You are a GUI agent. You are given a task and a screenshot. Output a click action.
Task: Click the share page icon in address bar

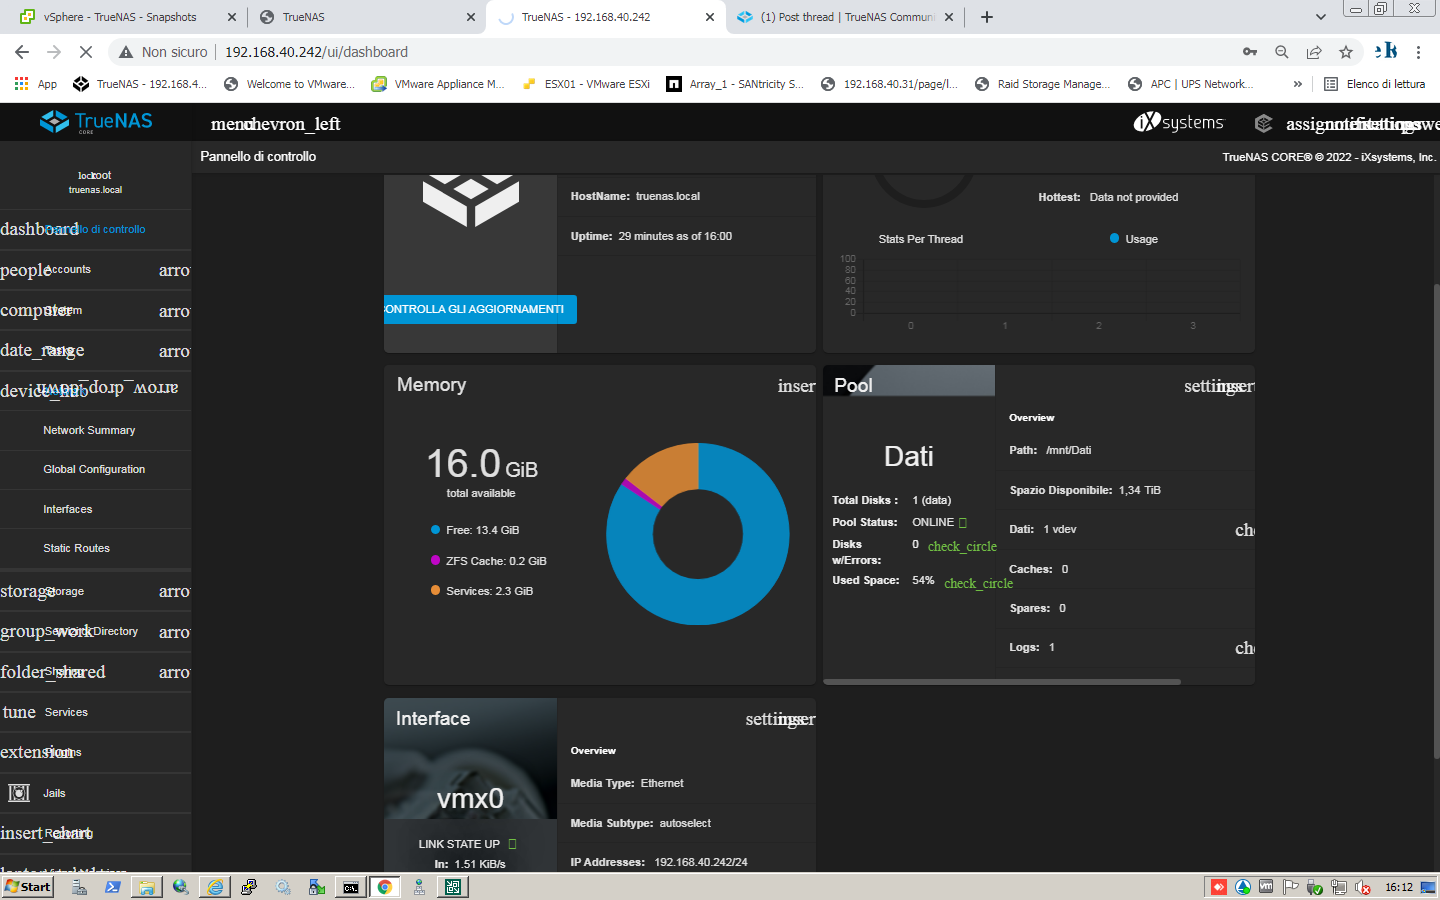point(1314,52)
